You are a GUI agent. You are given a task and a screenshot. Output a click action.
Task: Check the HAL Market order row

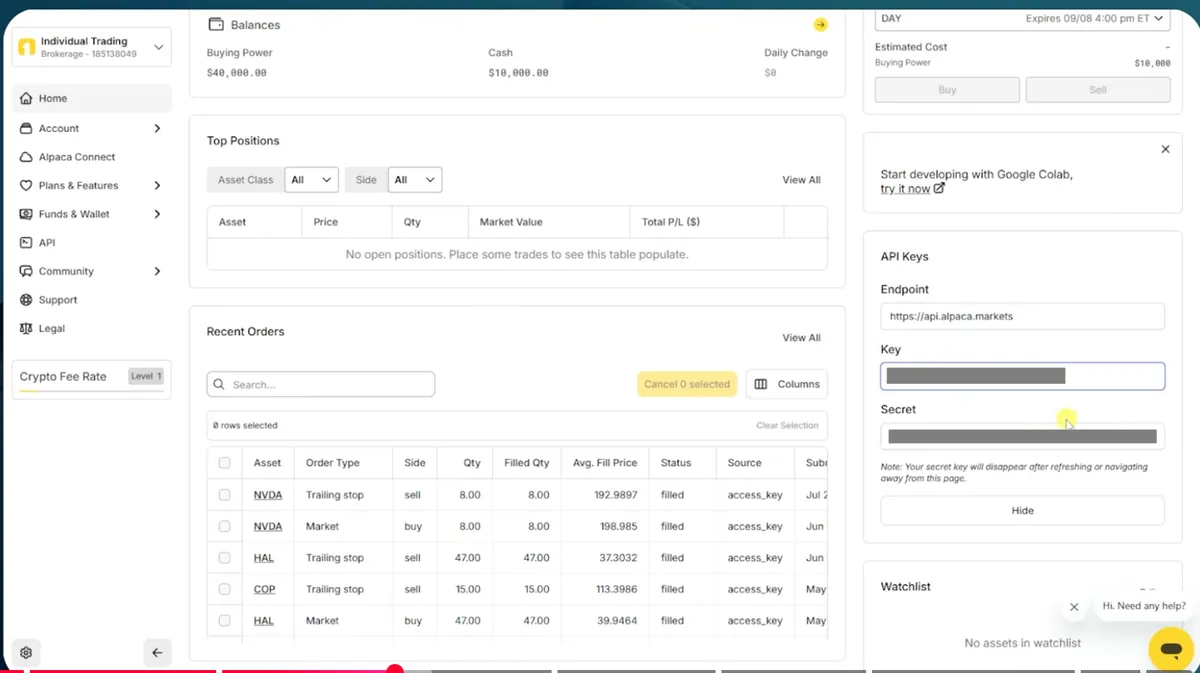click(224, 621)
